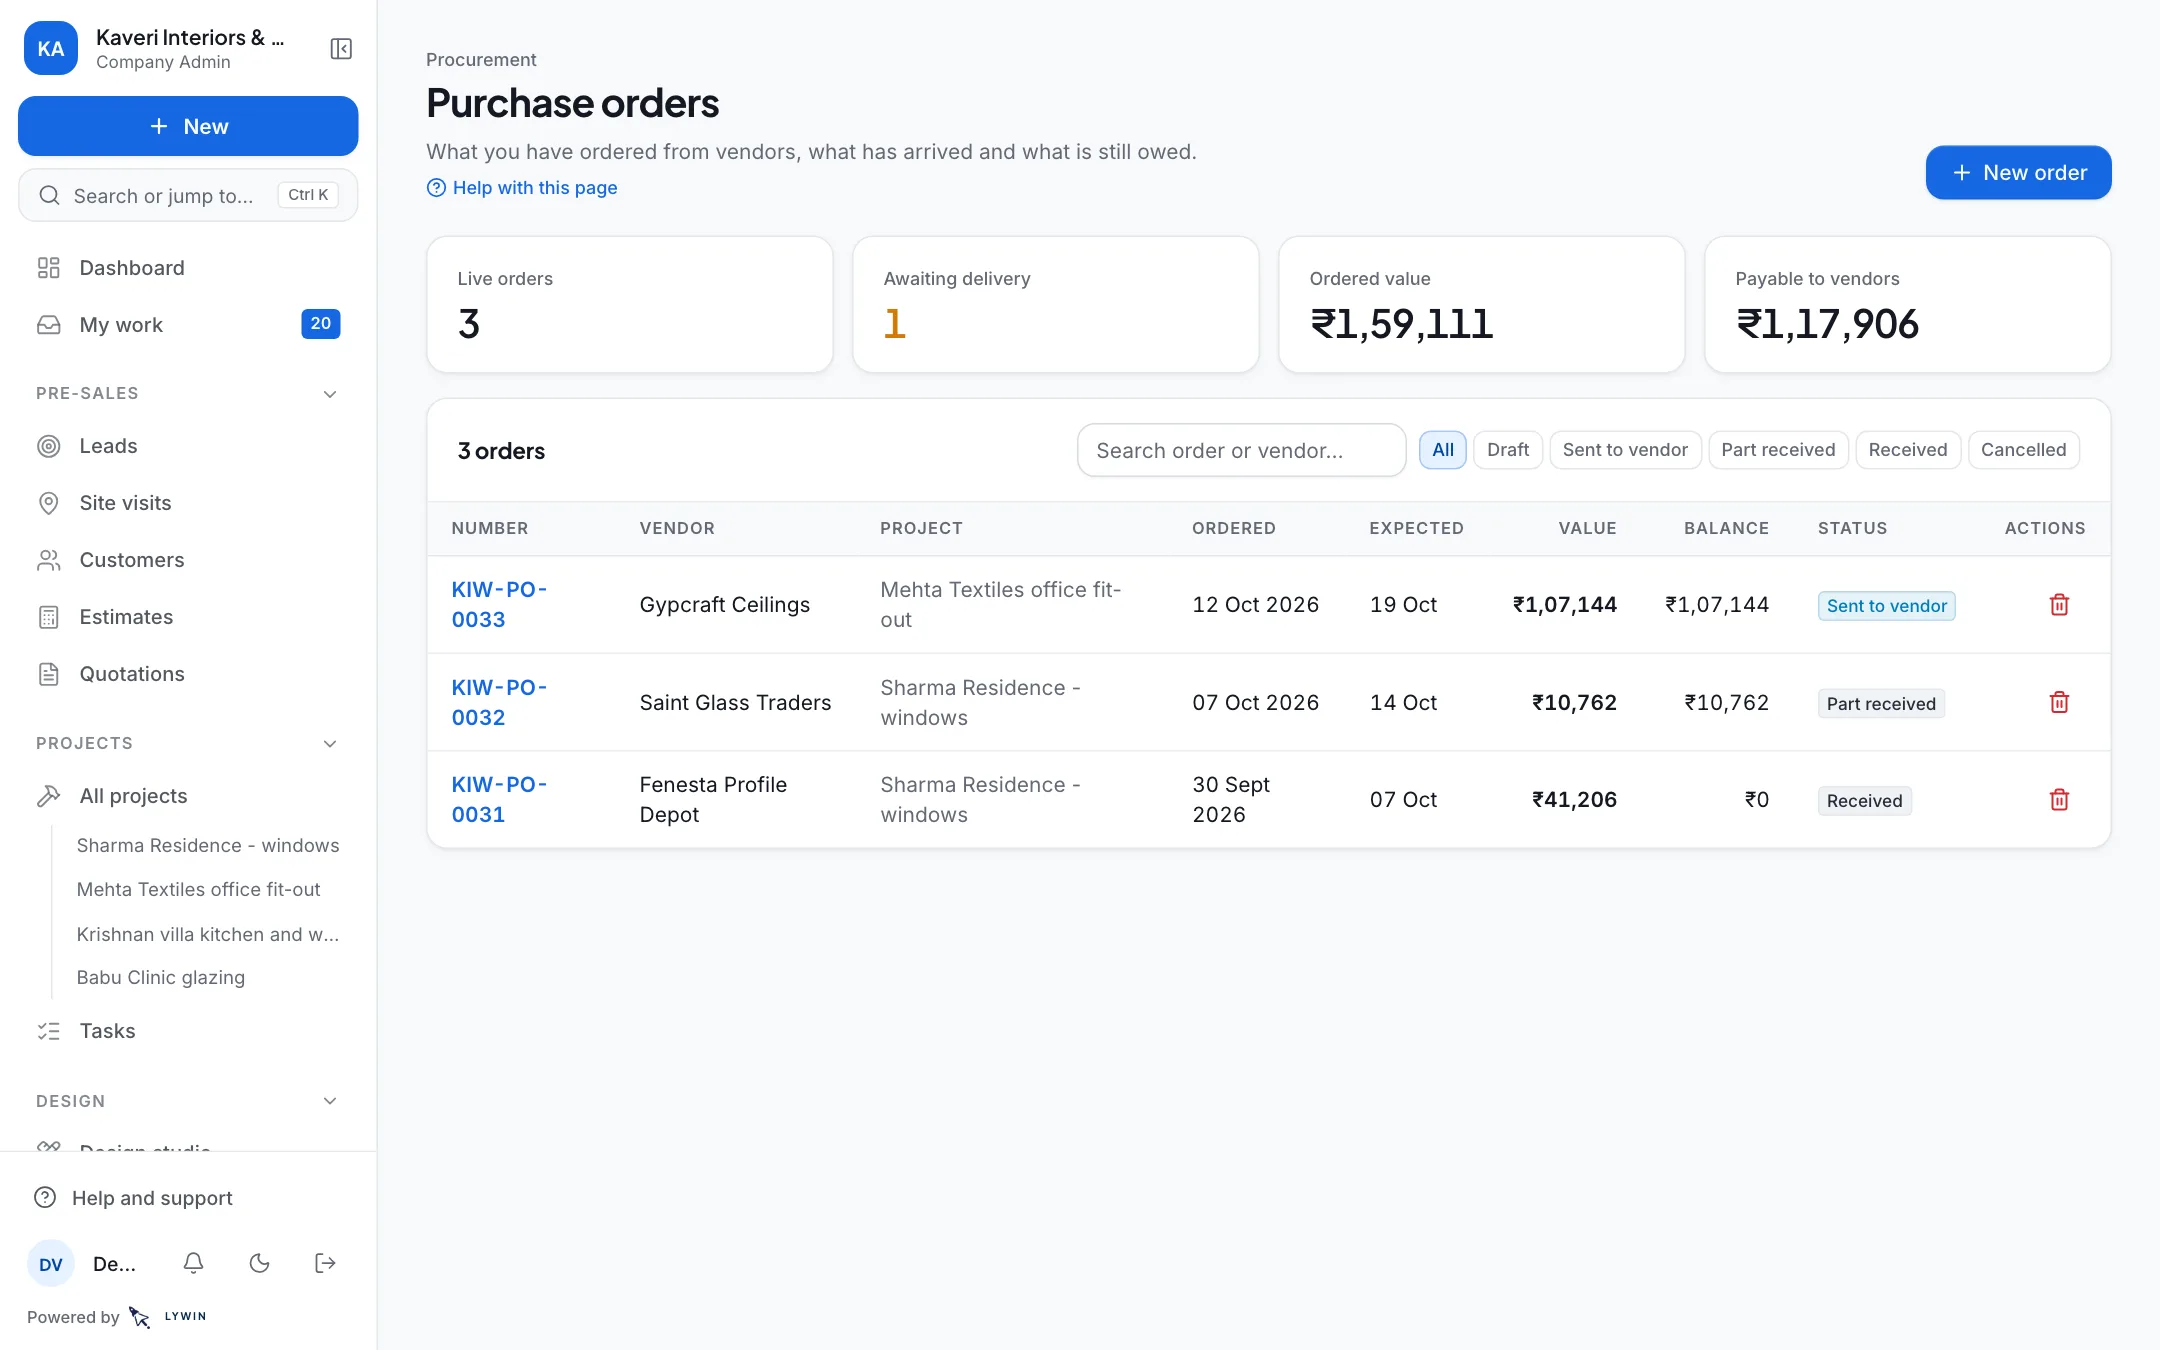This screenshot has width=2160, height=1350.
Task: Click the log out icon
Action: click(x=325, y=1263)
